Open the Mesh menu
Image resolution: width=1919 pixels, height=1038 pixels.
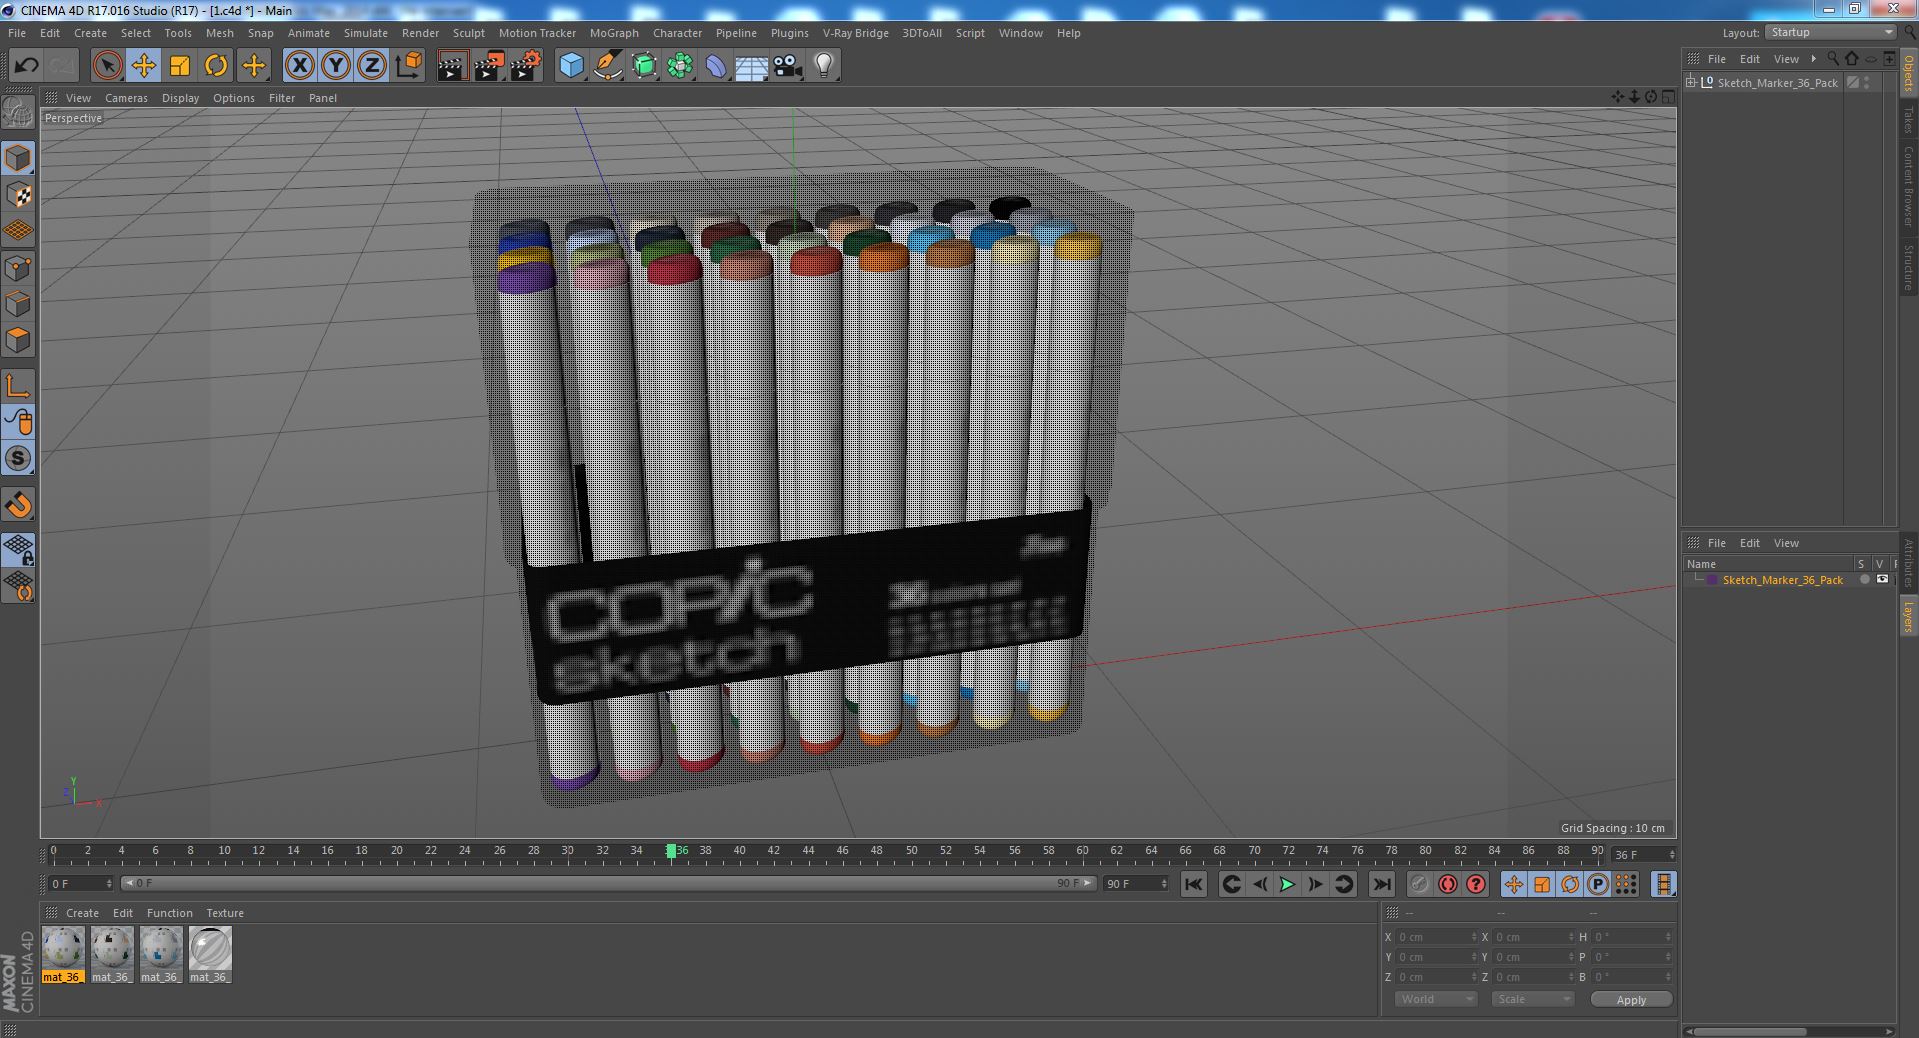pos(219,33)
